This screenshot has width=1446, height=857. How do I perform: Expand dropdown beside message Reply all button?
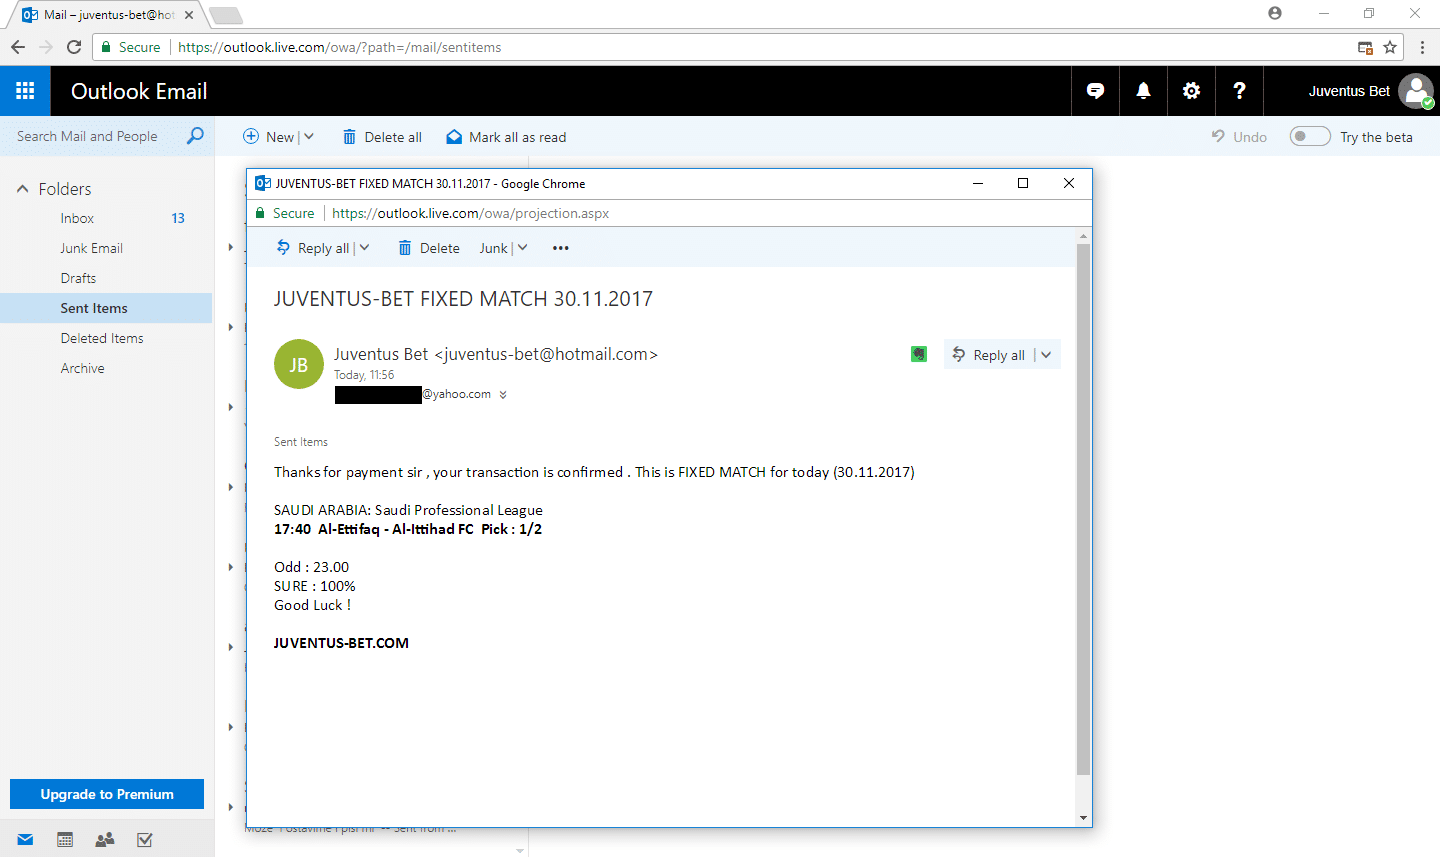pyautogui.click(x=1046, y=355)
